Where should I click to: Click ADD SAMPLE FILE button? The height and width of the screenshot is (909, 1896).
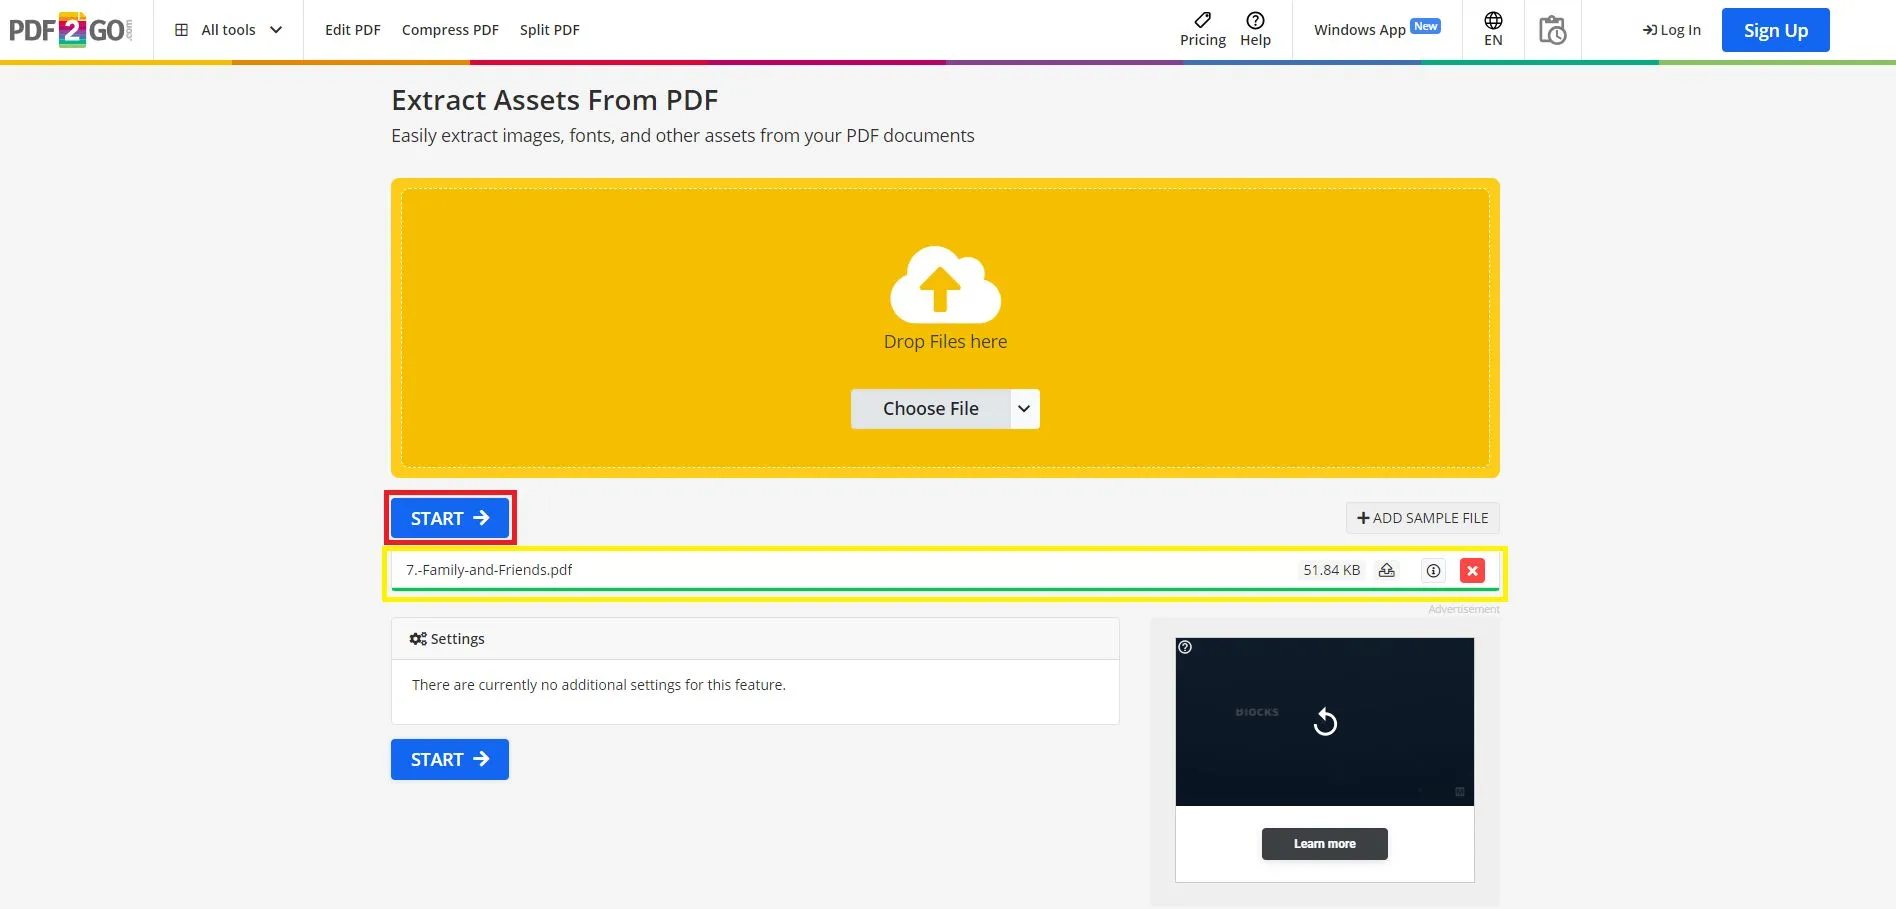1422,518
